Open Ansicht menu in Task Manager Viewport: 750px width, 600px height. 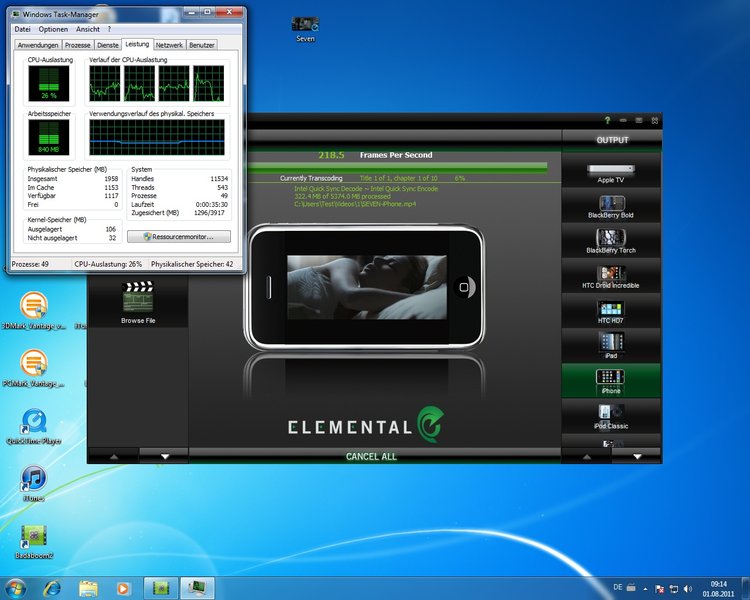pyautogui.click(x=88, y=29)
